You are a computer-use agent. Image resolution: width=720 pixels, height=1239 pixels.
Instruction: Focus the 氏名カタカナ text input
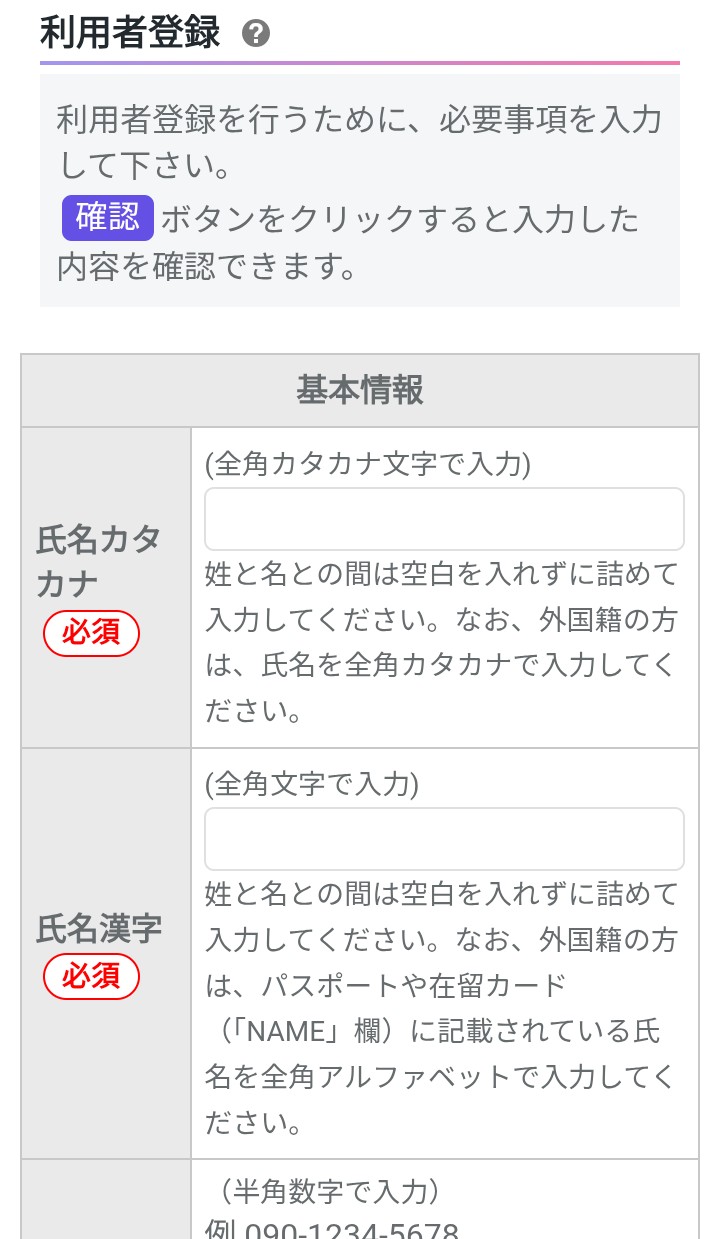coord(444,519)
